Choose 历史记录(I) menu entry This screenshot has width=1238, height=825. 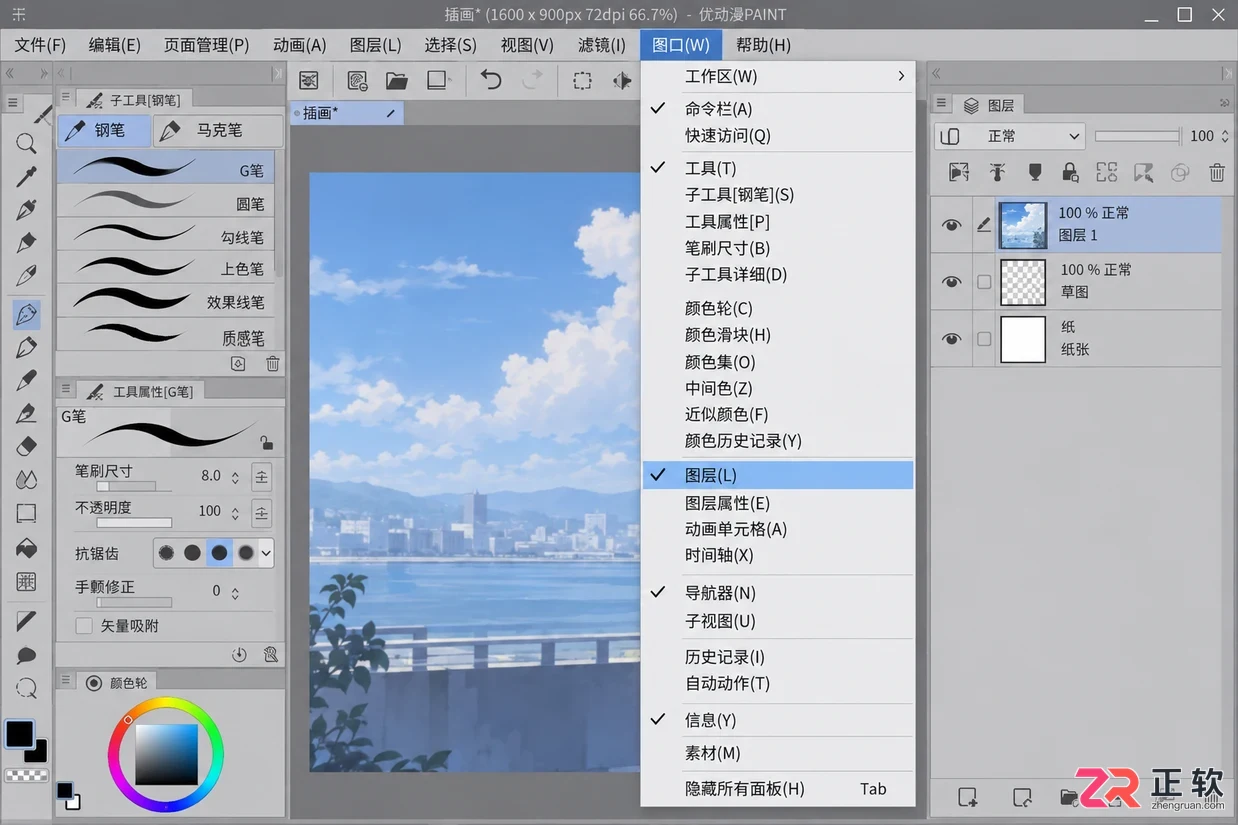[778, 657]
